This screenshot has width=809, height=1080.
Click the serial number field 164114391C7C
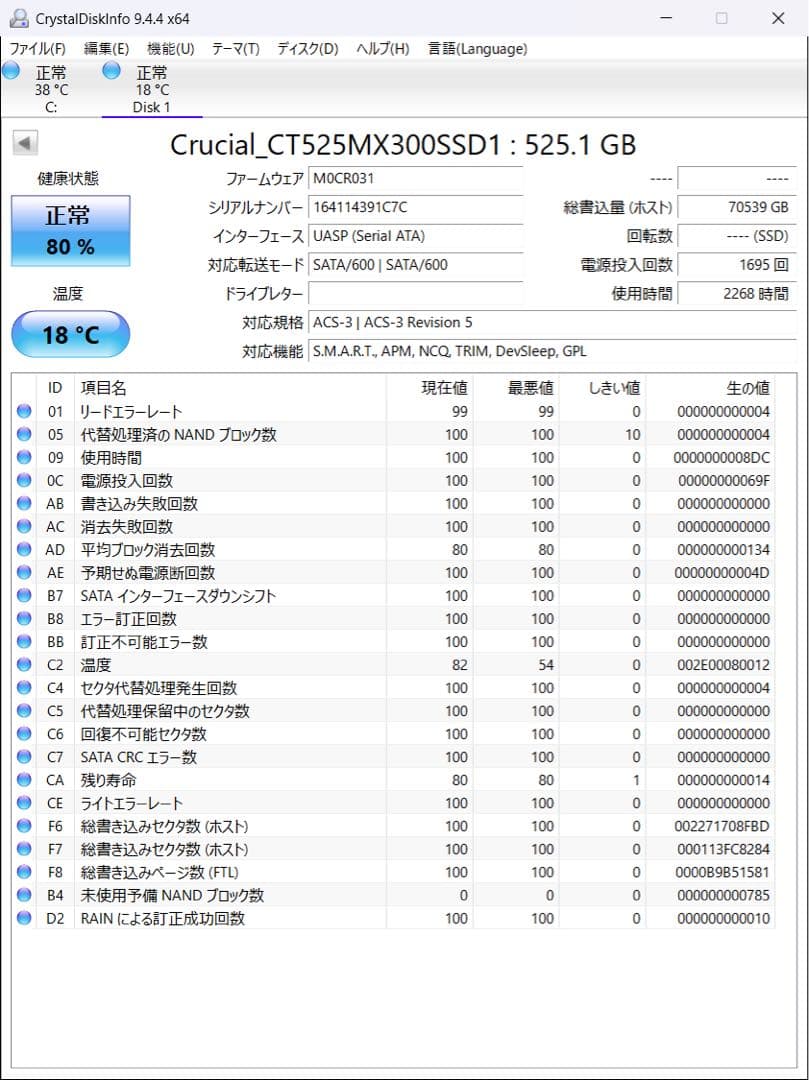tap(415, 207)
